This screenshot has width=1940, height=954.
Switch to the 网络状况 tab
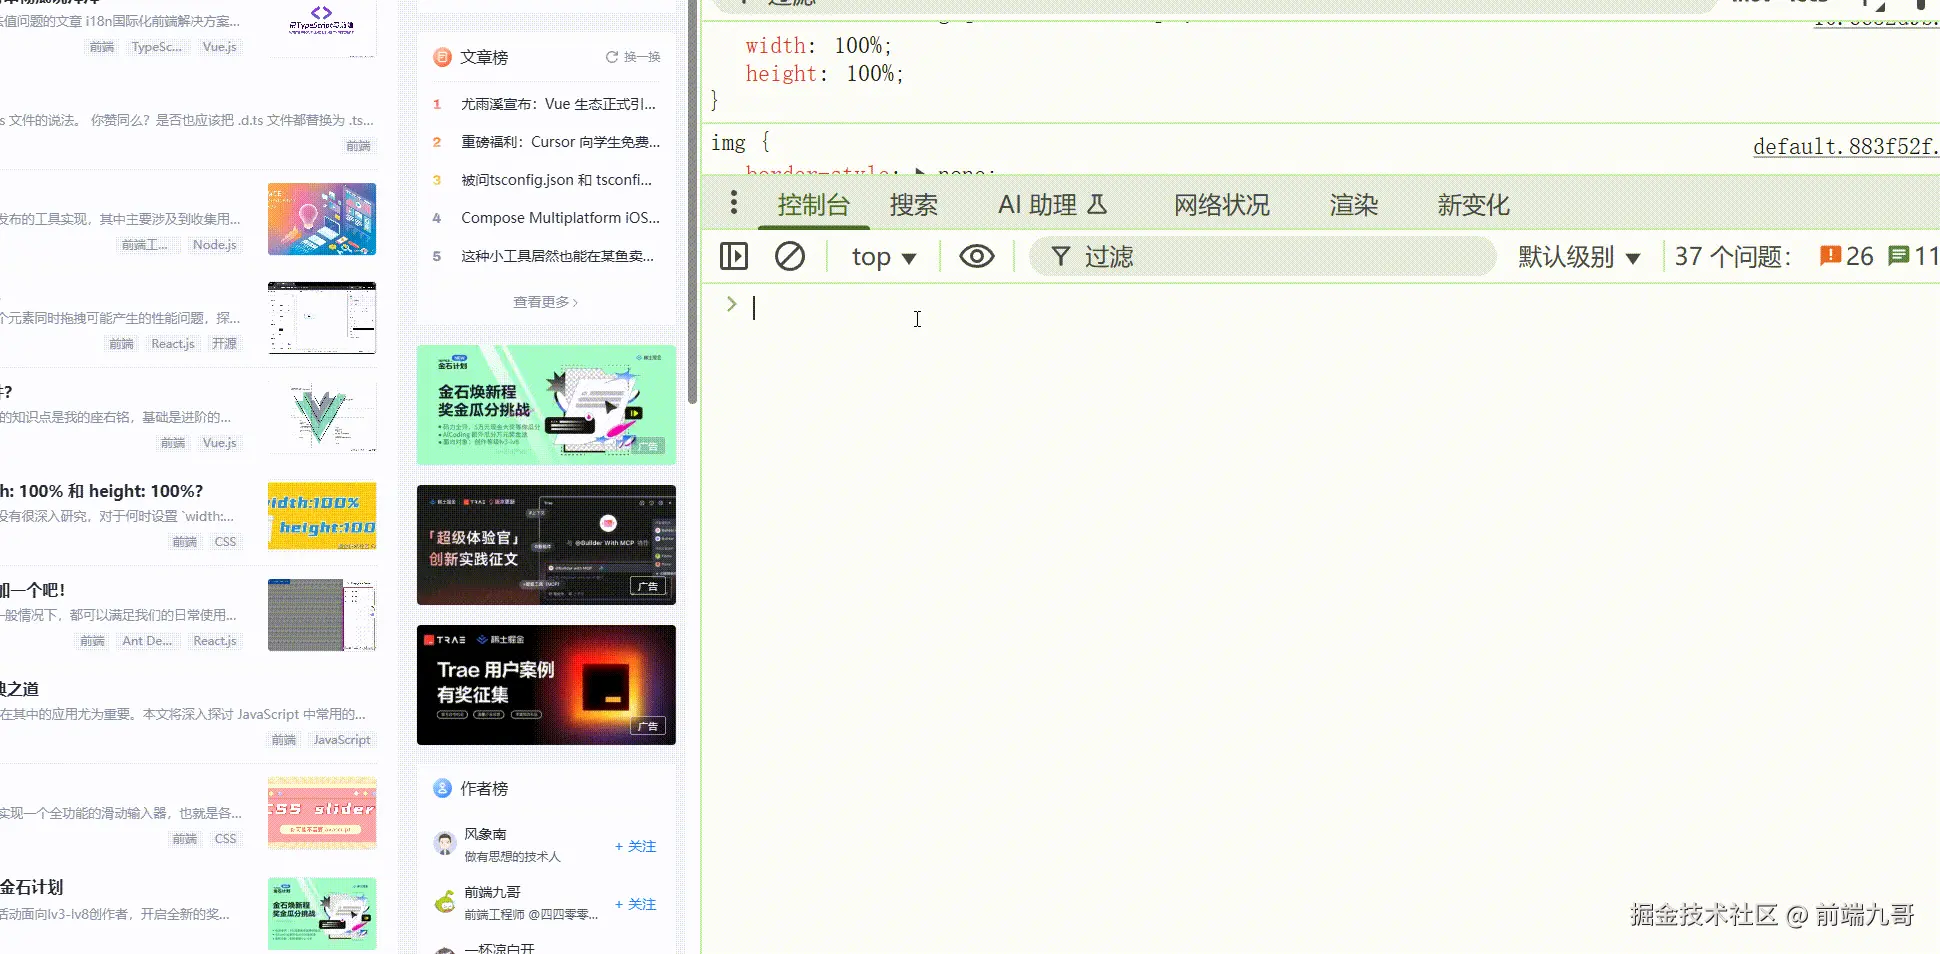click(1221, 204)
